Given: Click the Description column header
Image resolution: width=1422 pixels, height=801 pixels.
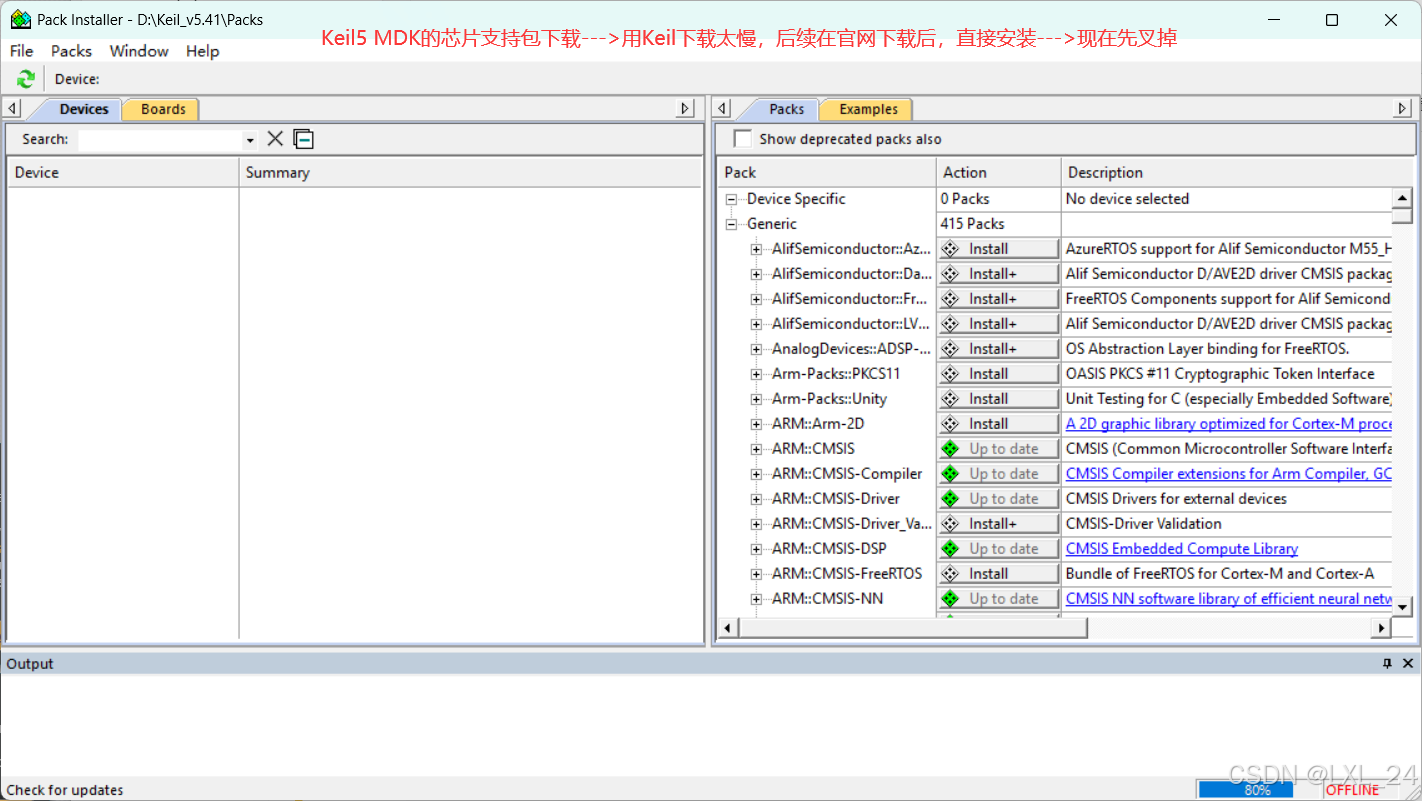Looking at the screenshot, I should click(x=1236, y=173).
